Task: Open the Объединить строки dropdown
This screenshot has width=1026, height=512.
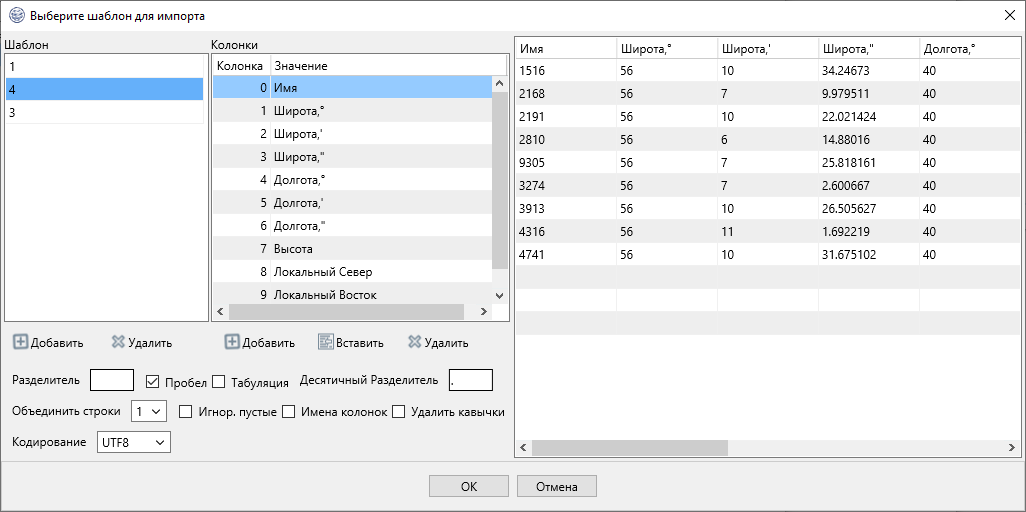Action: click(x=149, y=412)
